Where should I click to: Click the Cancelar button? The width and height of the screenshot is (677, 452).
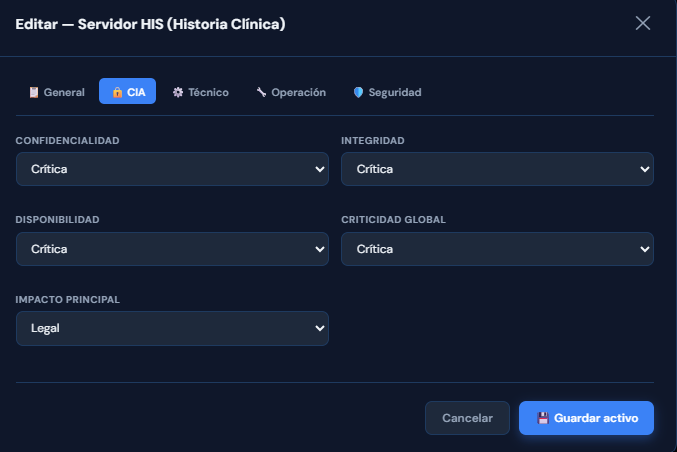coord(467,418)
